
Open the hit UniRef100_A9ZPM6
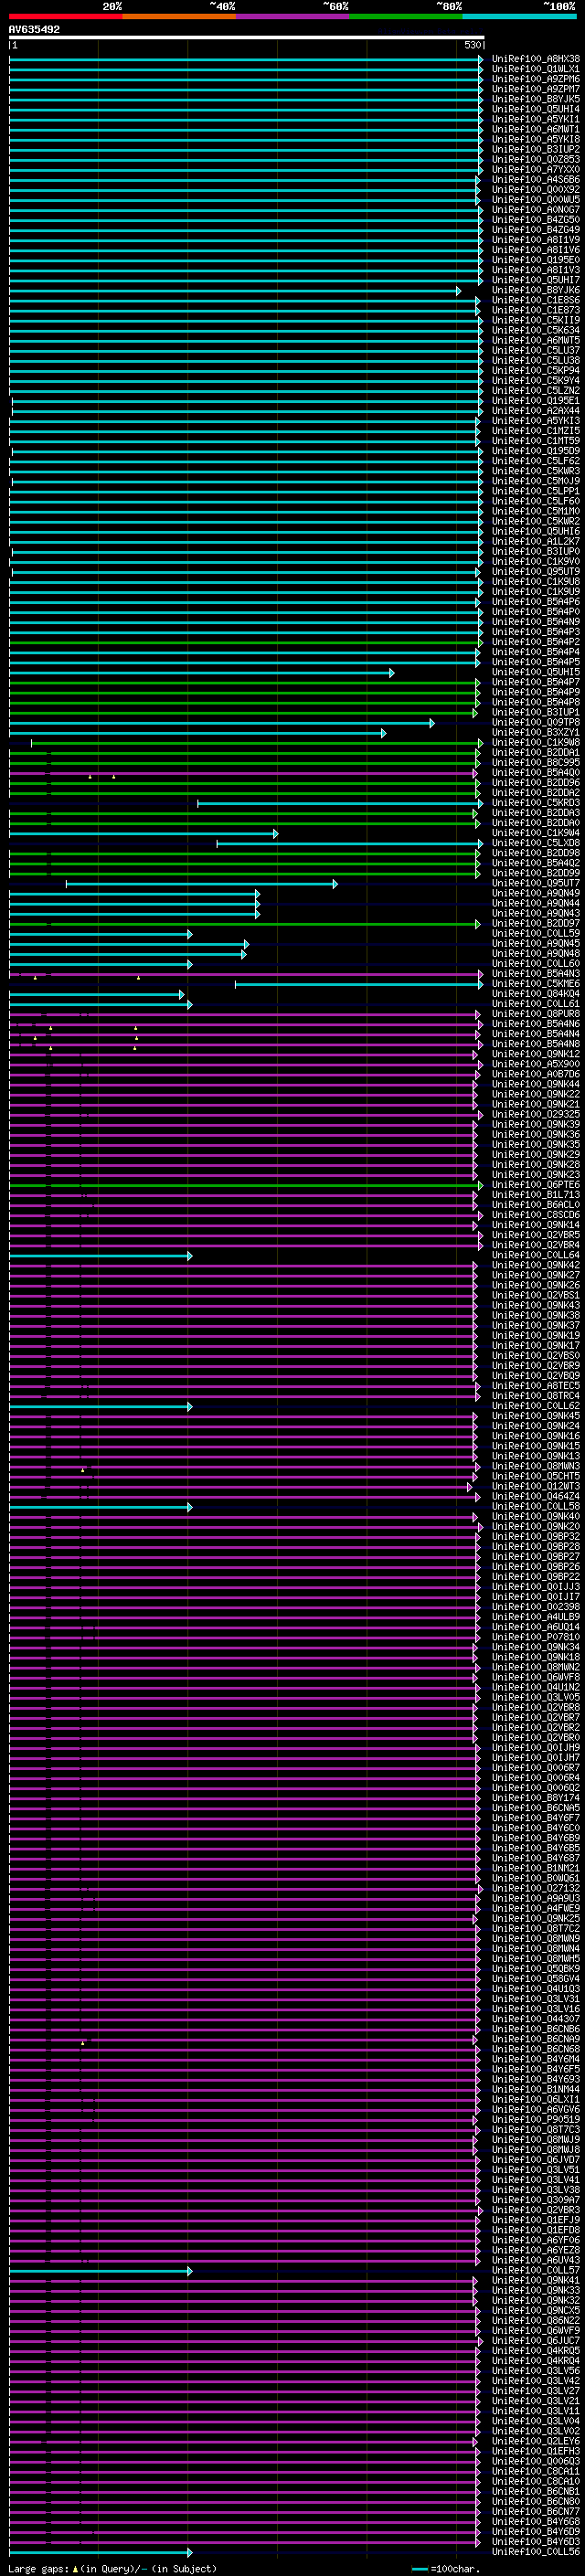coord(535,79)
